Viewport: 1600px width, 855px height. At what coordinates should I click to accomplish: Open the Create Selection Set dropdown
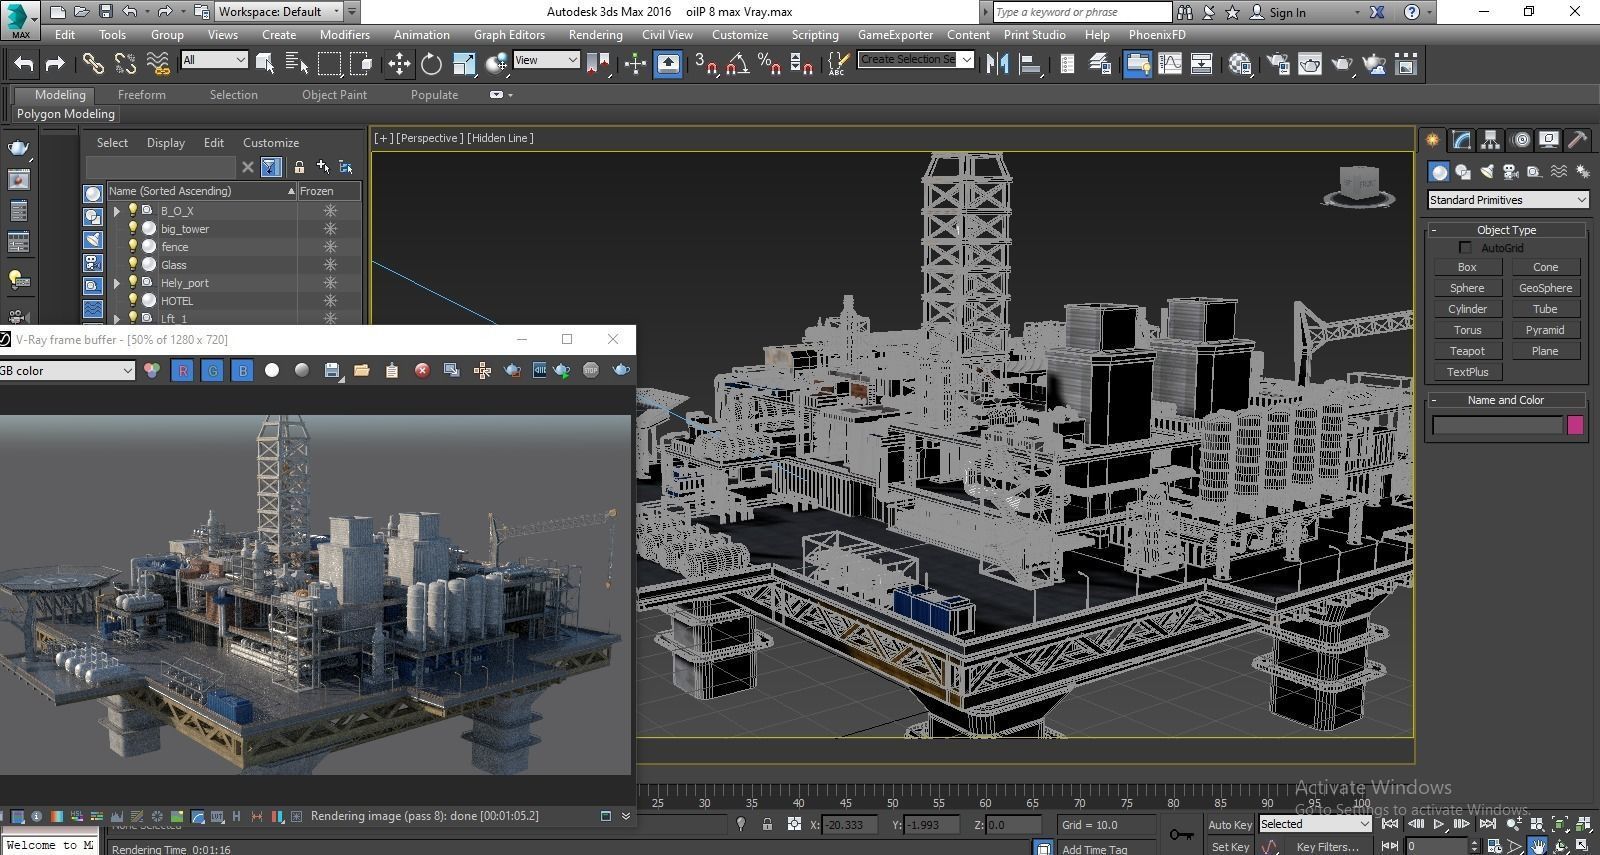tap(915, 59)
